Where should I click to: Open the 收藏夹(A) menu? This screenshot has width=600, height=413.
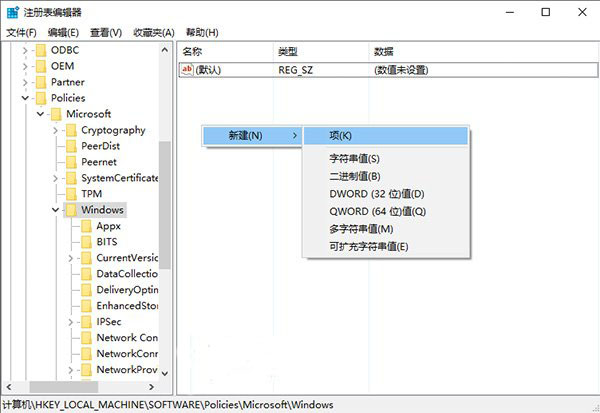pos(151,32)
